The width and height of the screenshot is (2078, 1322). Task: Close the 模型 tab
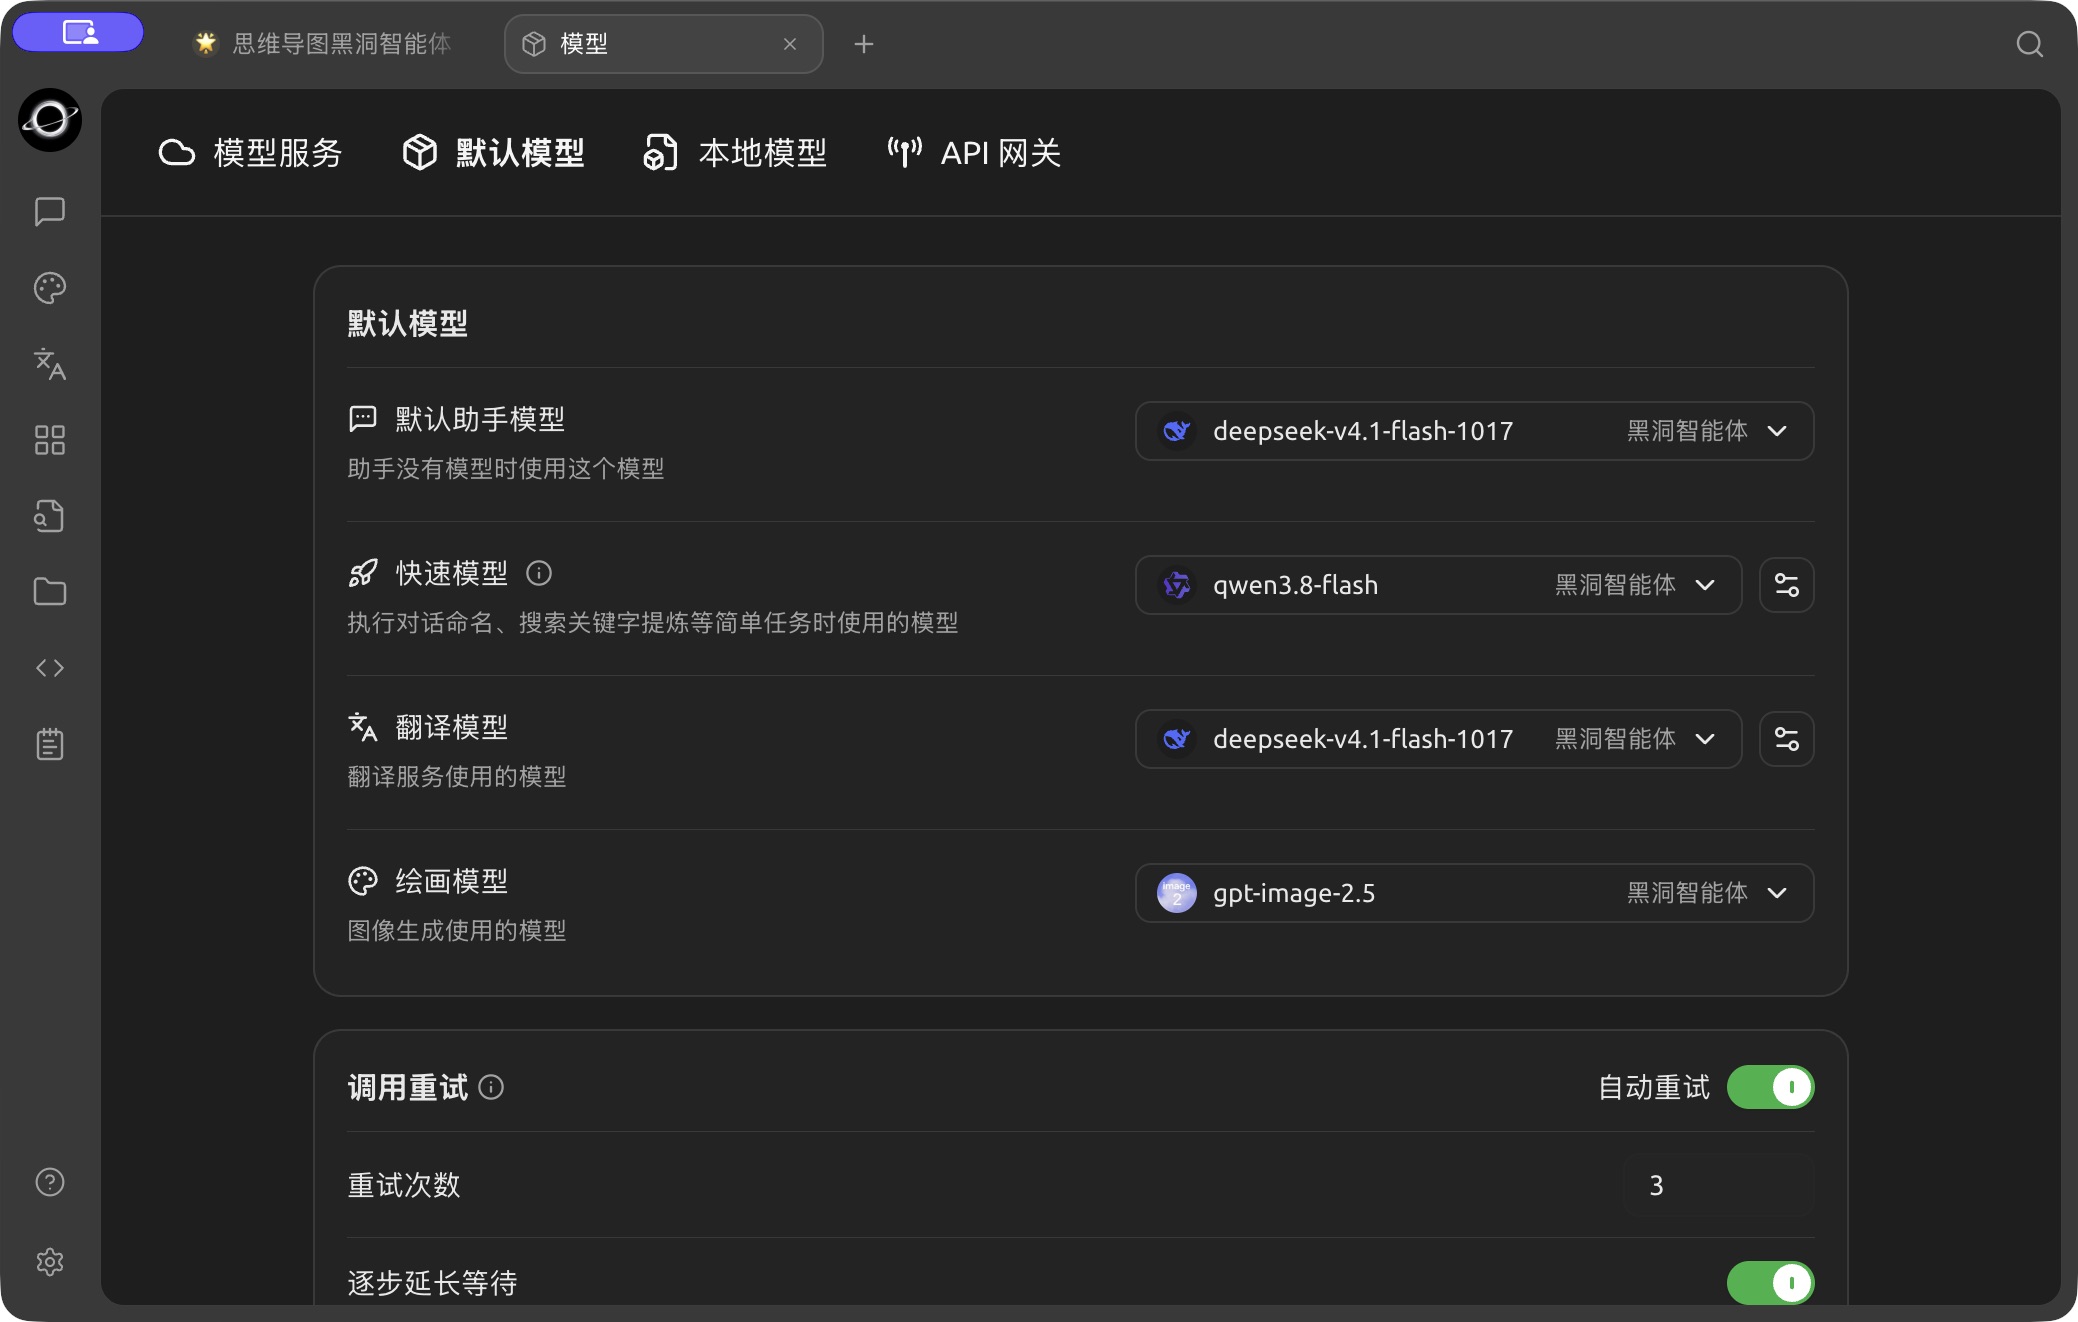click(x=790, y=44)
